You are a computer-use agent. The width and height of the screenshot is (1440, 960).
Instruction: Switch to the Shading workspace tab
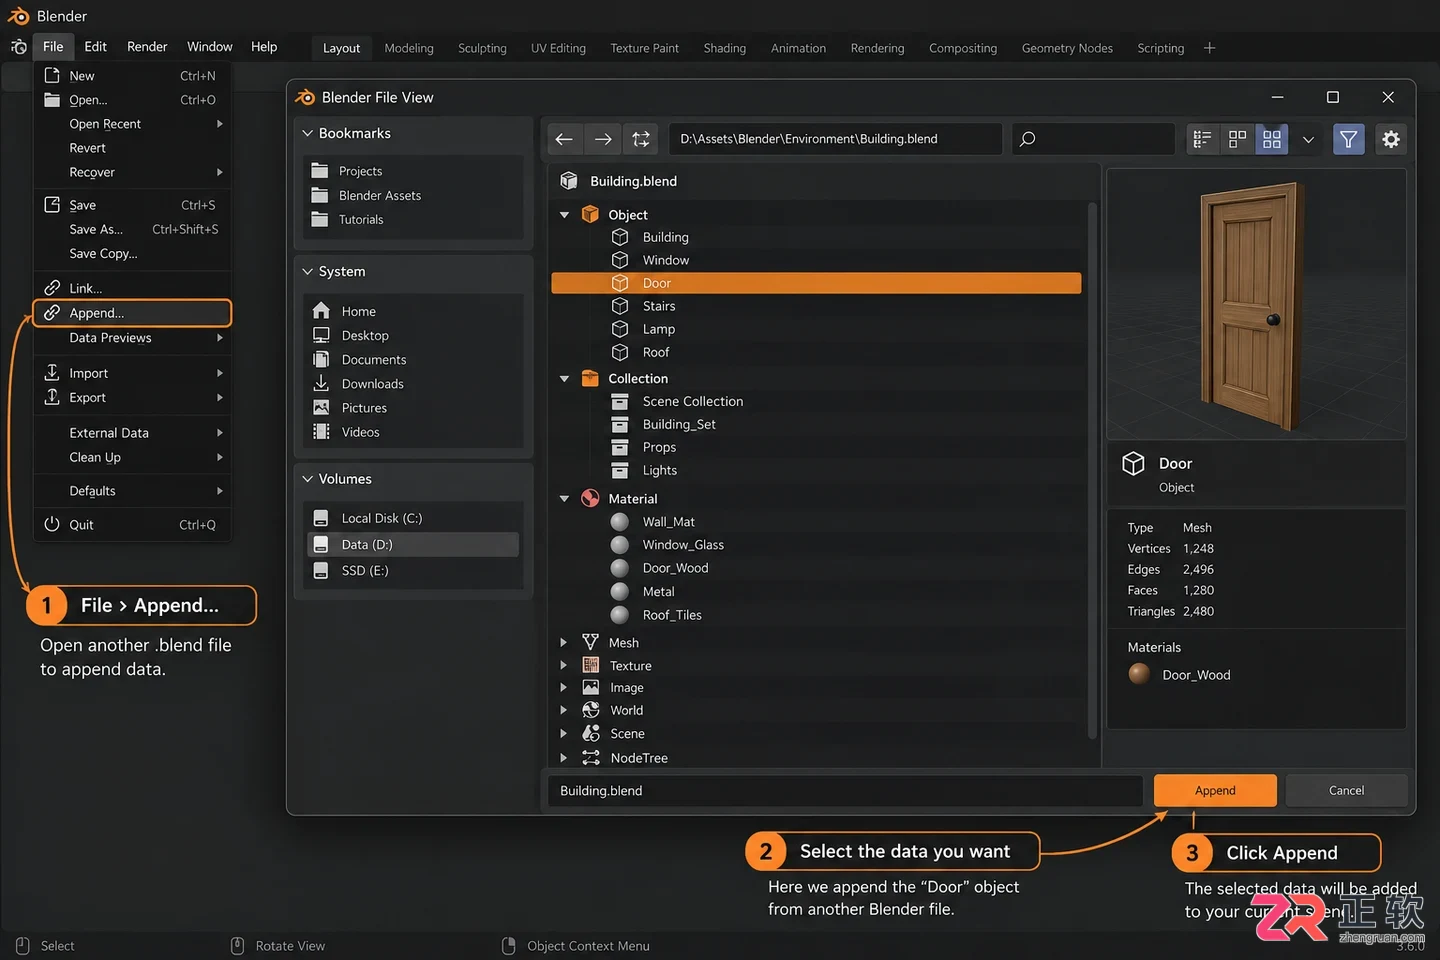[725, 48]
